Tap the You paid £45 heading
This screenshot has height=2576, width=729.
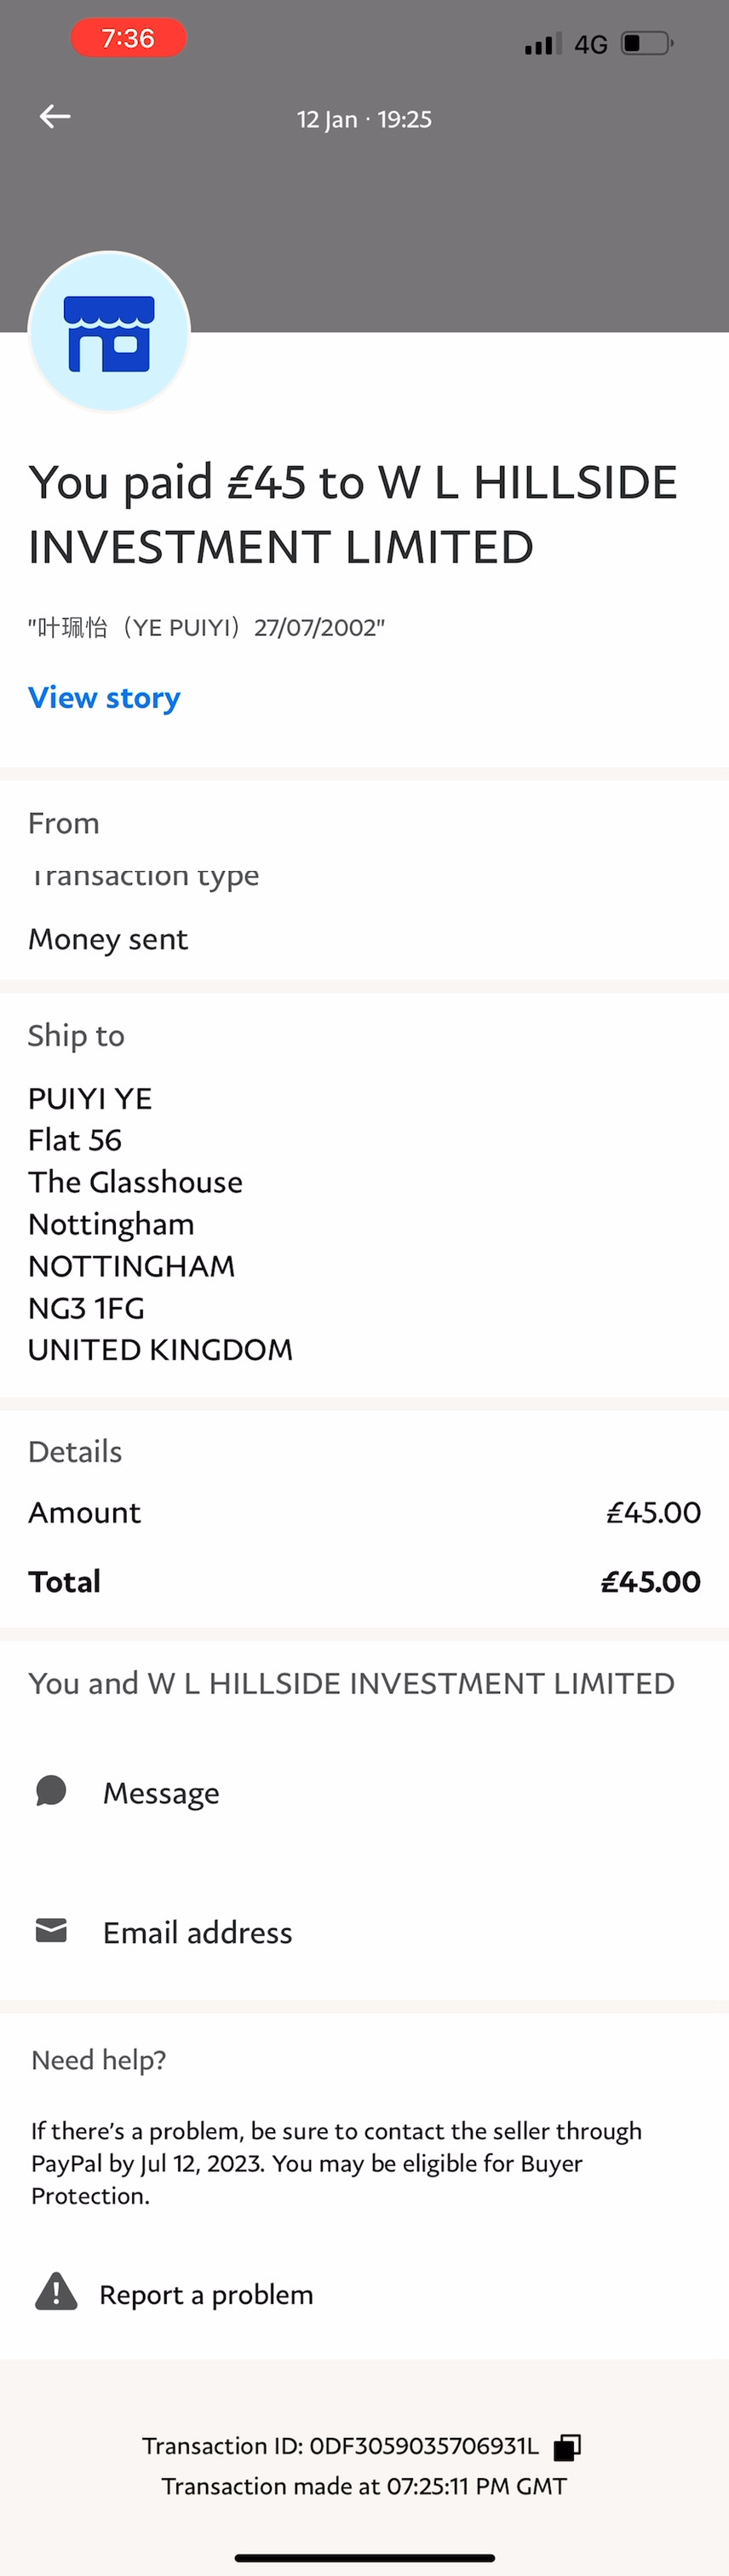(x=353, y=514)
